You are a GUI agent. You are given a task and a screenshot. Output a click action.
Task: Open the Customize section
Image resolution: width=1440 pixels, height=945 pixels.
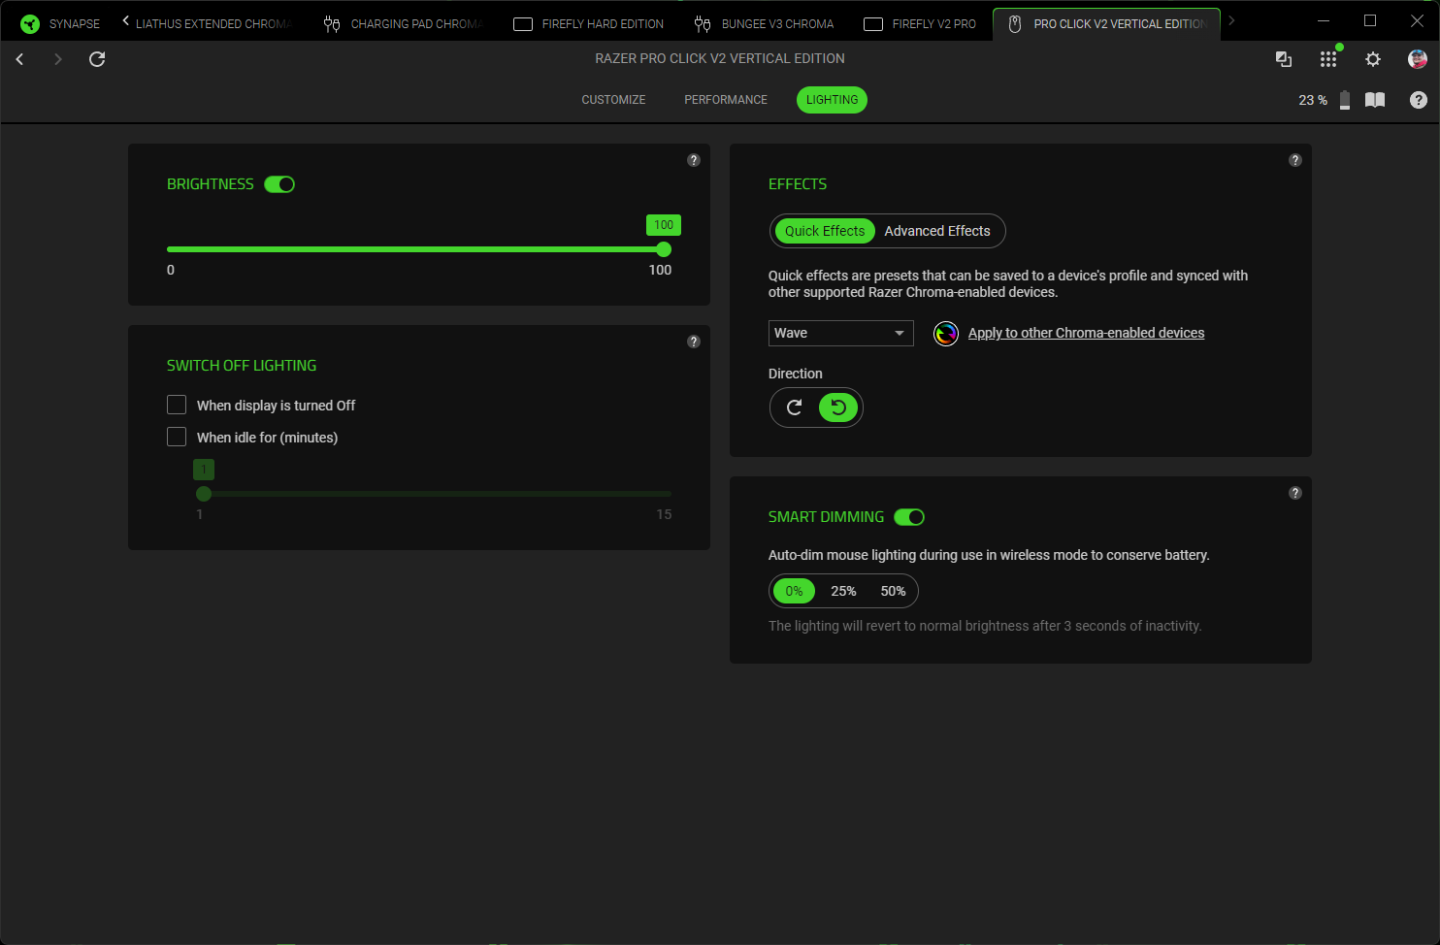613,100
